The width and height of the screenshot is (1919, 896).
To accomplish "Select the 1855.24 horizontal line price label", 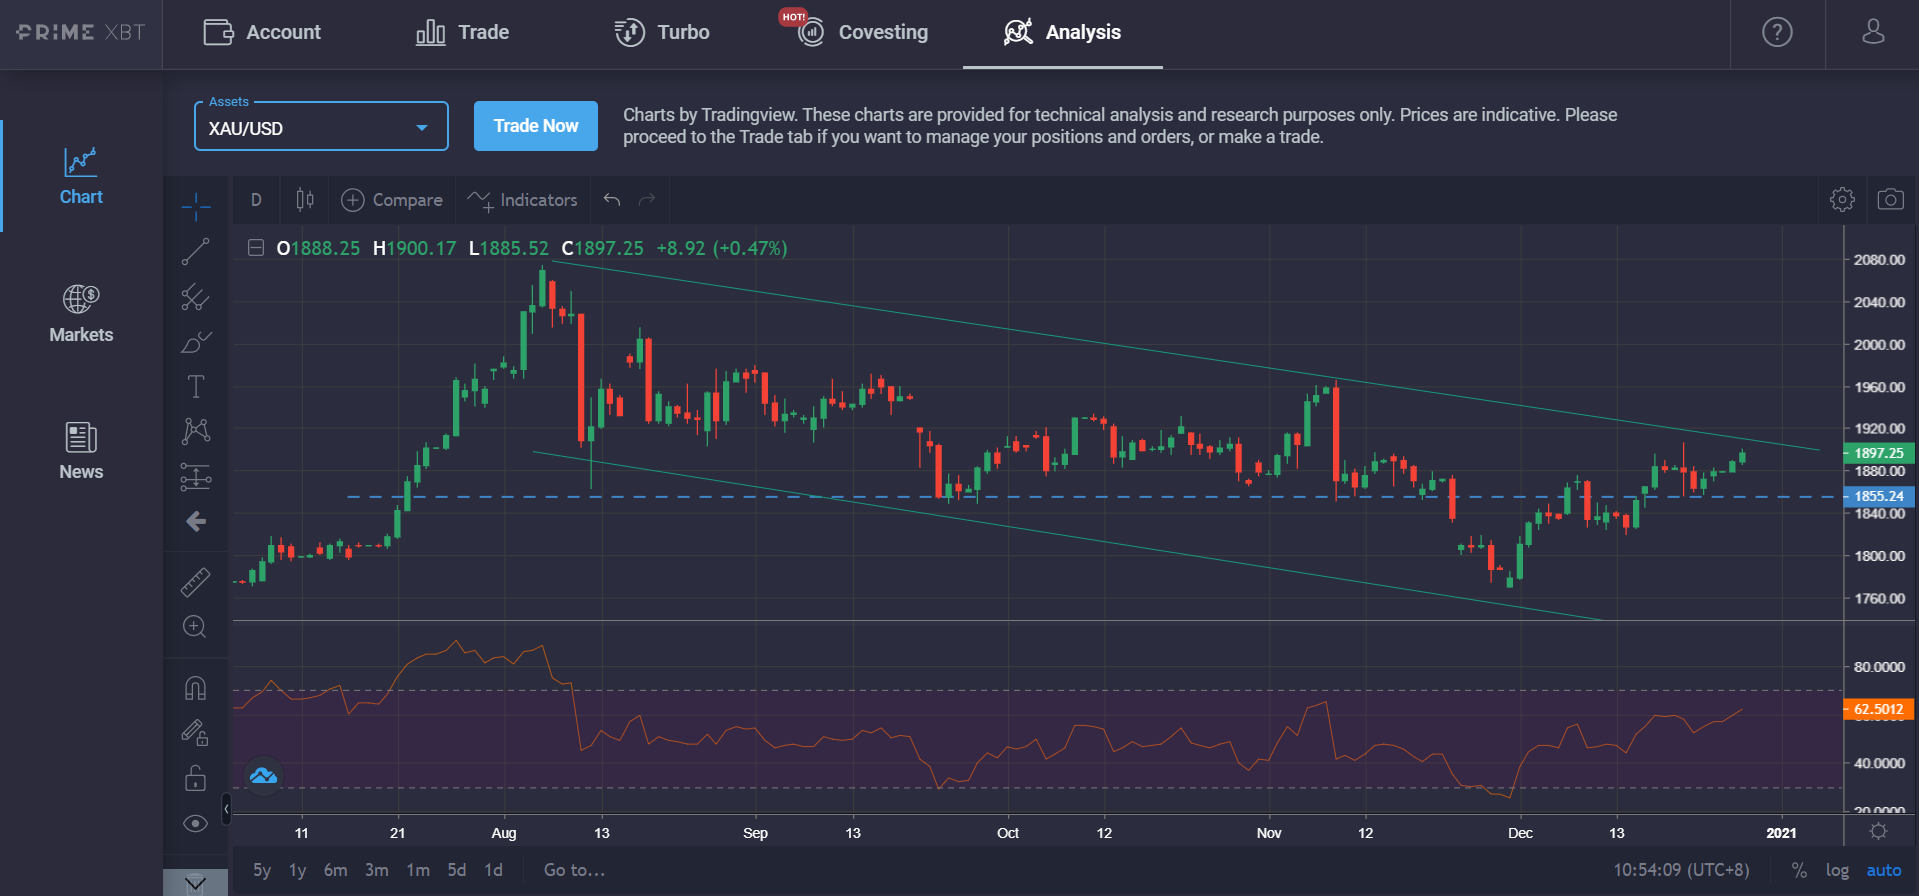I will pyautogui.click(x=1879, y=496).
